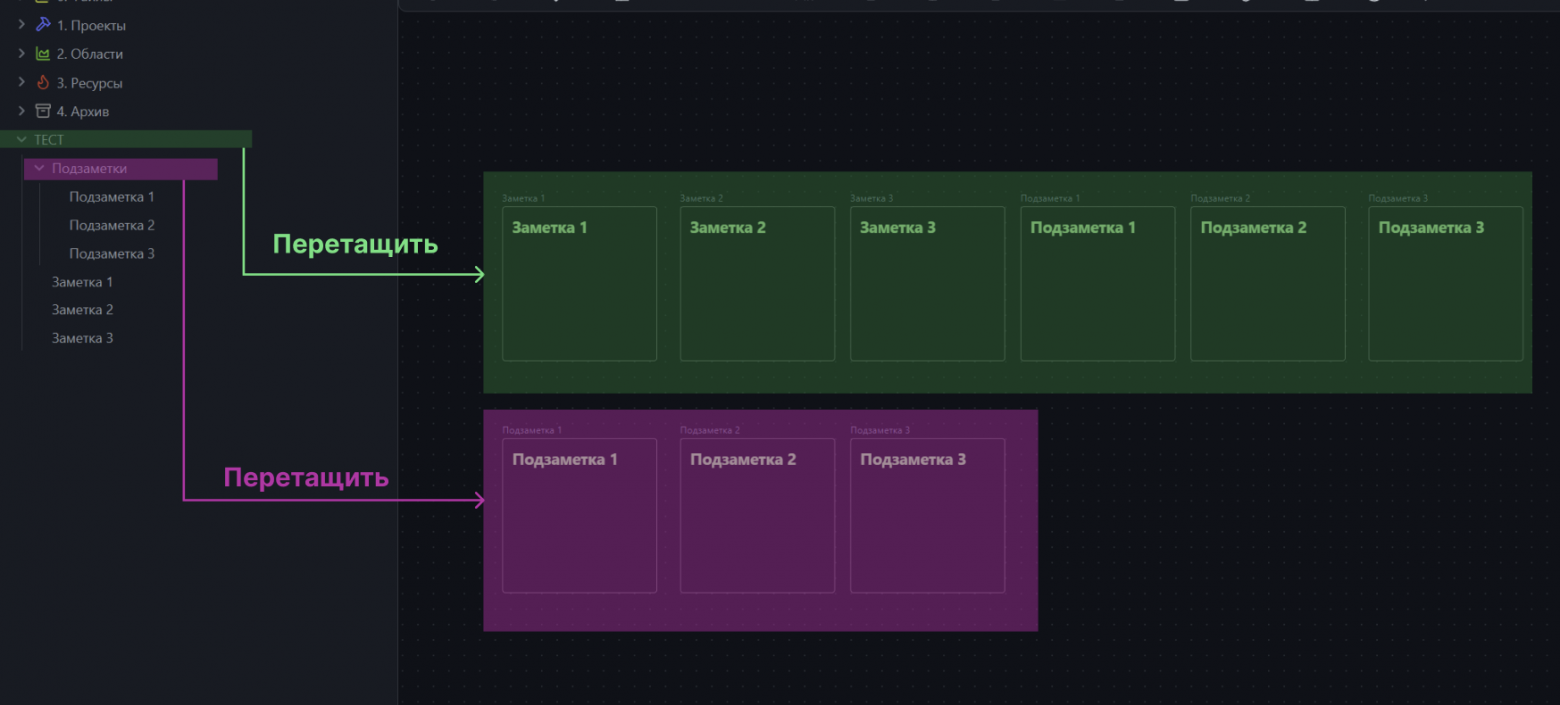Expand the 4. Архив folder chevron
The height and width of the screenshot is (705, 1560).
[x=22, y=111]
